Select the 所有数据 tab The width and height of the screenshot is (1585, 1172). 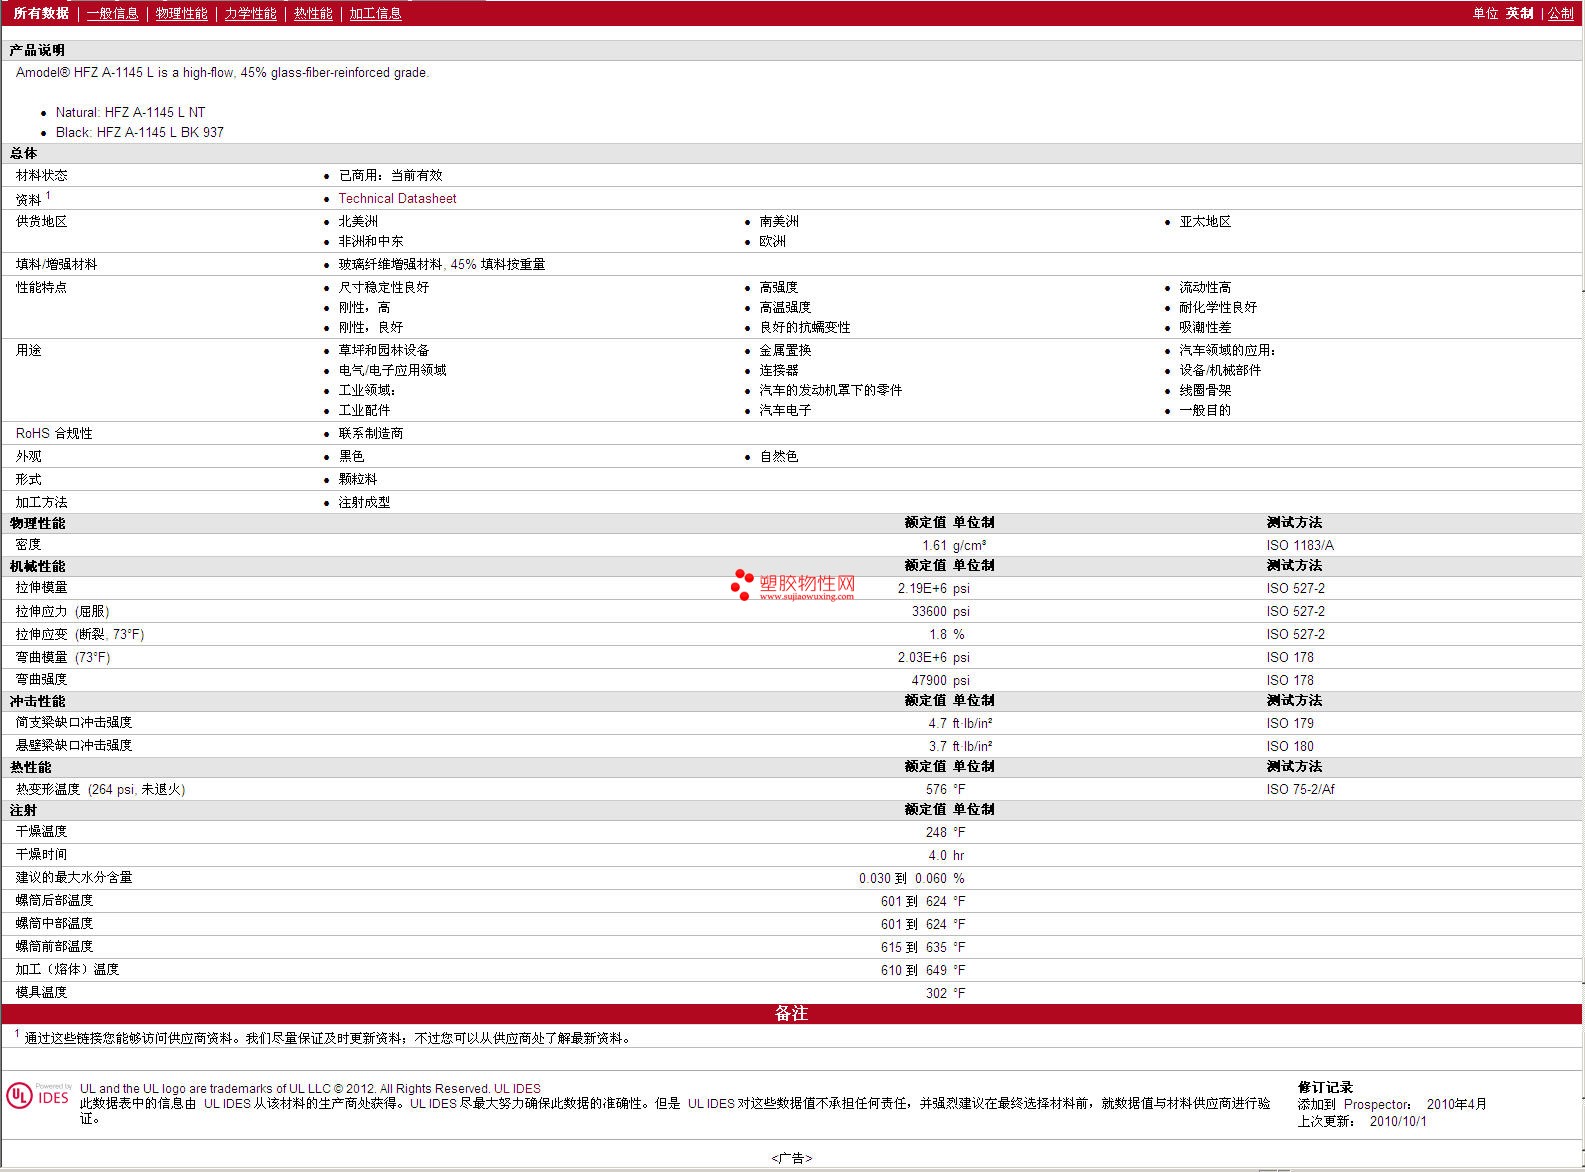pyautogui.click(x=41, y=13)
